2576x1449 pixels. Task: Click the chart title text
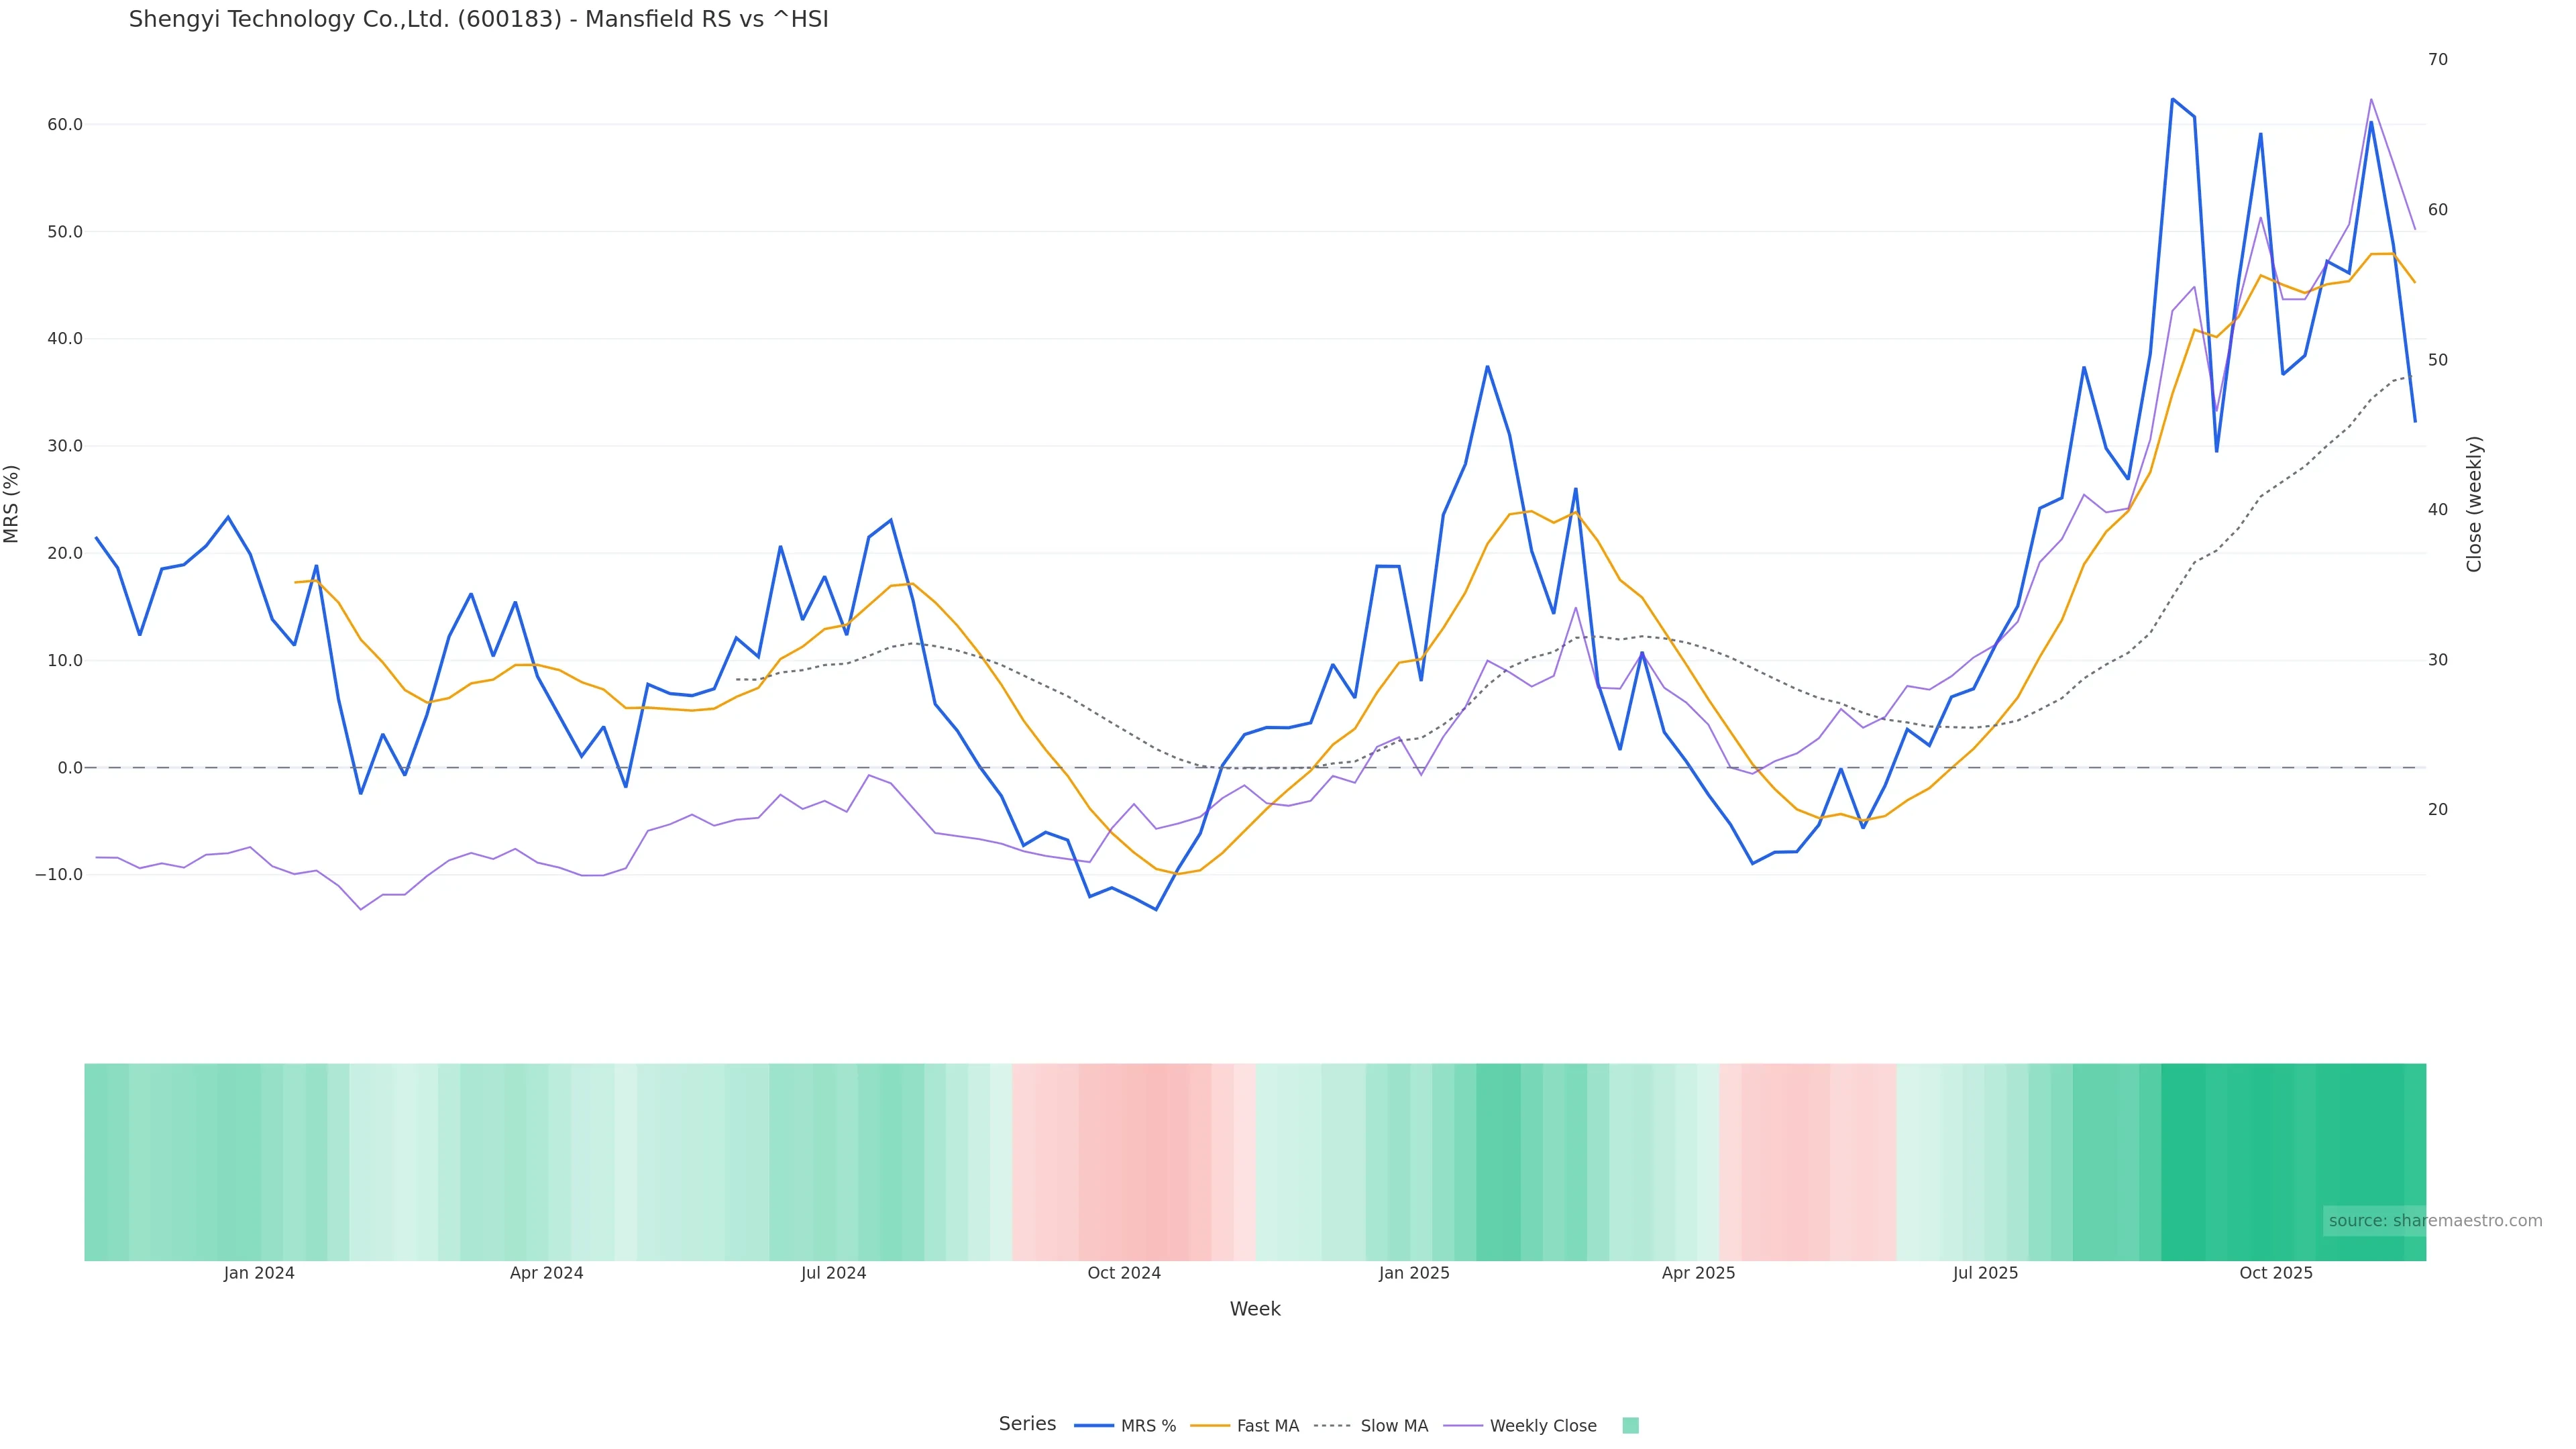[478, 19]
